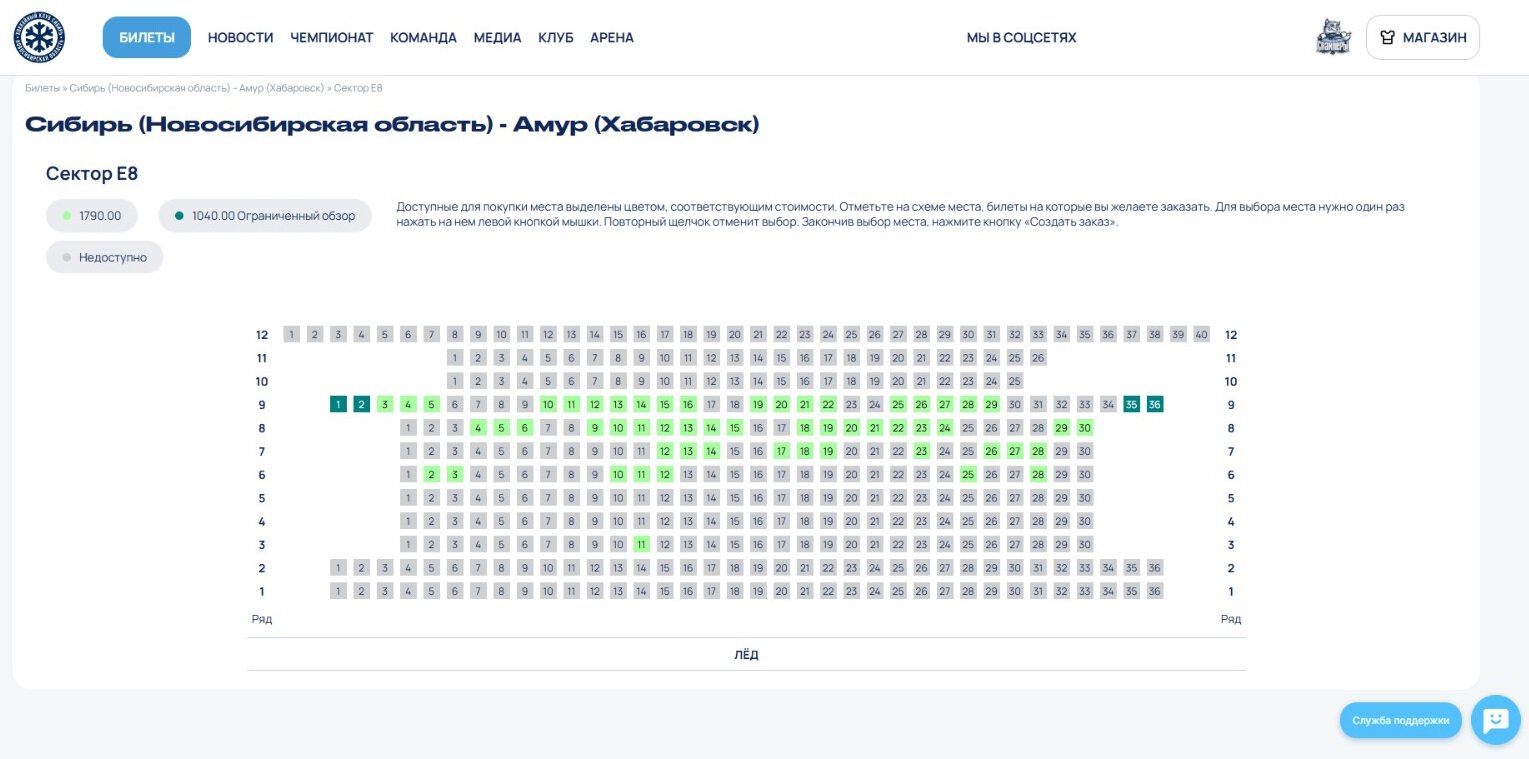
Task: Click the Служба поддержки button
Action: tap(1400, 720)
